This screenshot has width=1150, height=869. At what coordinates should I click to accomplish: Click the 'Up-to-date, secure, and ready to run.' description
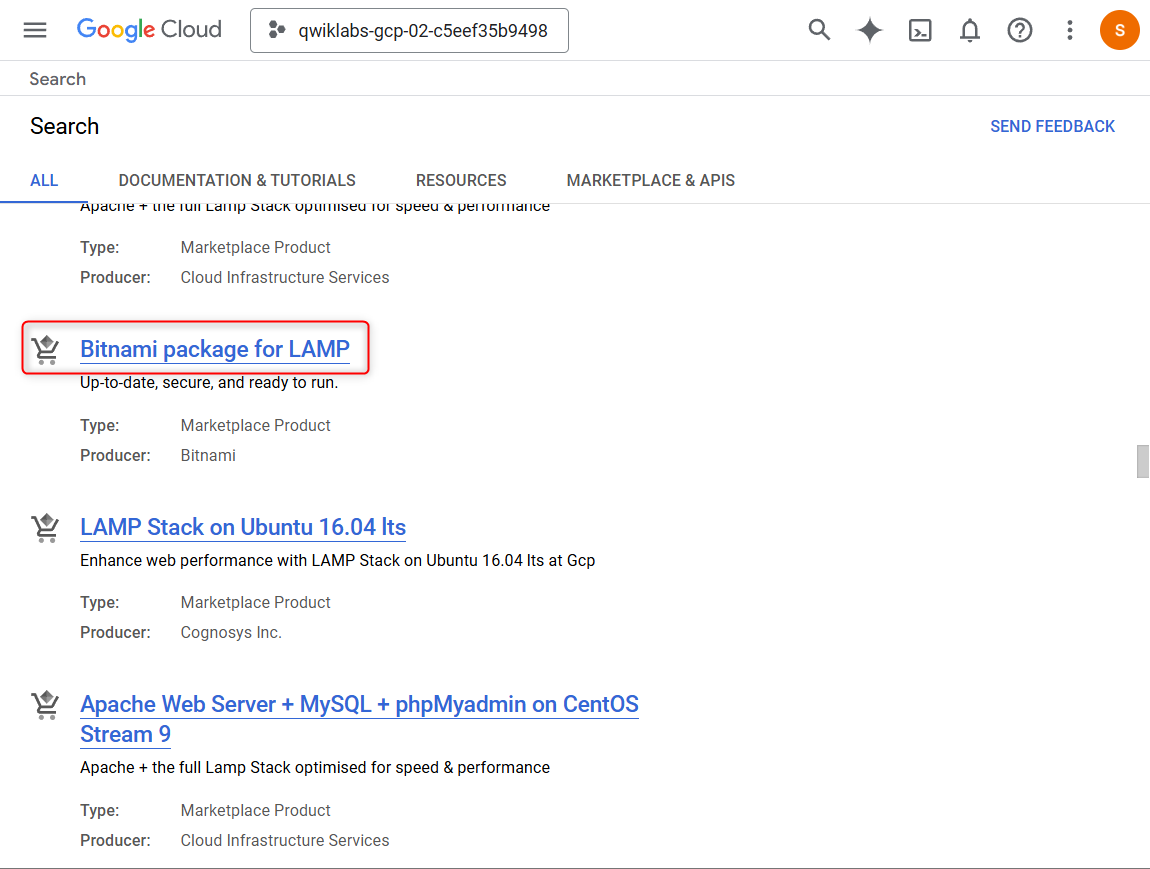209,383
